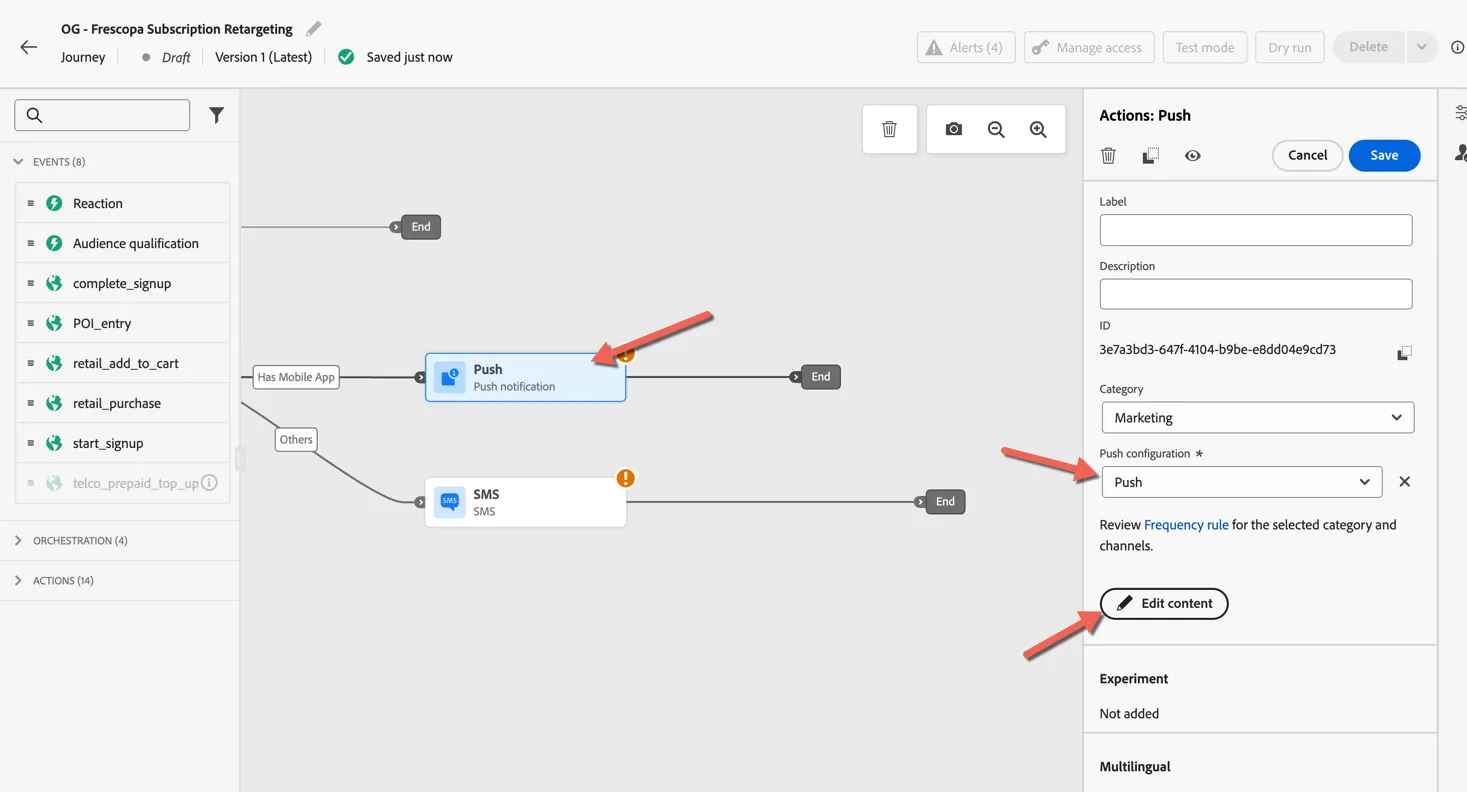Image resolution: width=1467 pixels, height=792 pixels.
Task: Select the Push notification node icon
Action: tap(450, 378)
